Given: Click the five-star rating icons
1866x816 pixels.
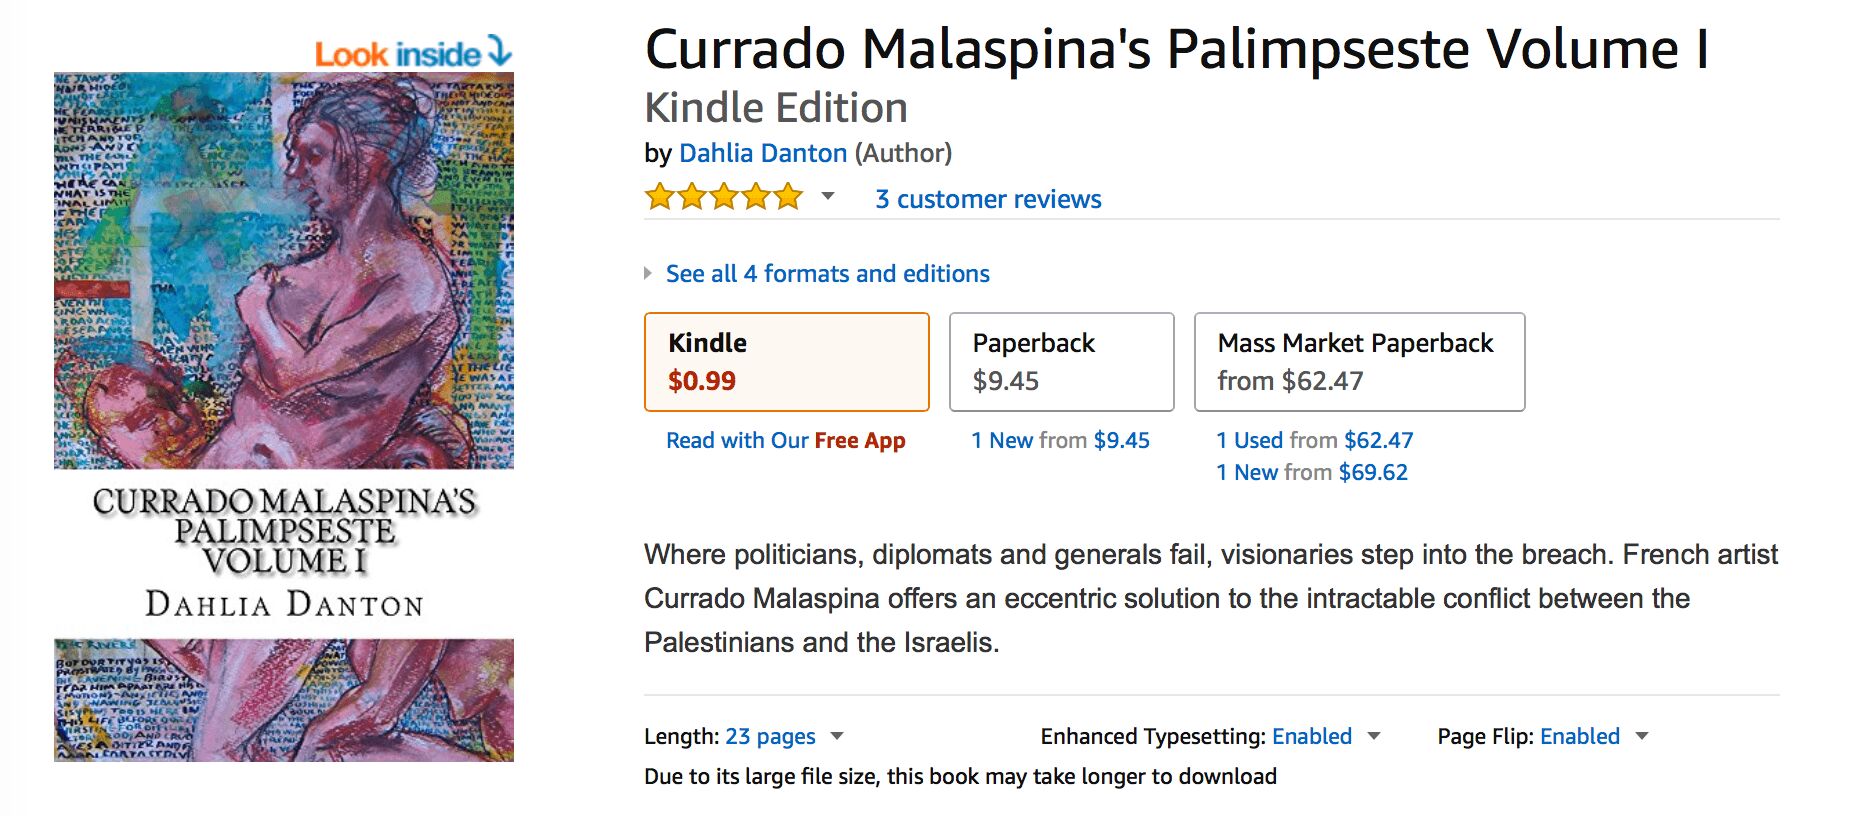Looking at the screenshot, I should click(x=724, y=197).
